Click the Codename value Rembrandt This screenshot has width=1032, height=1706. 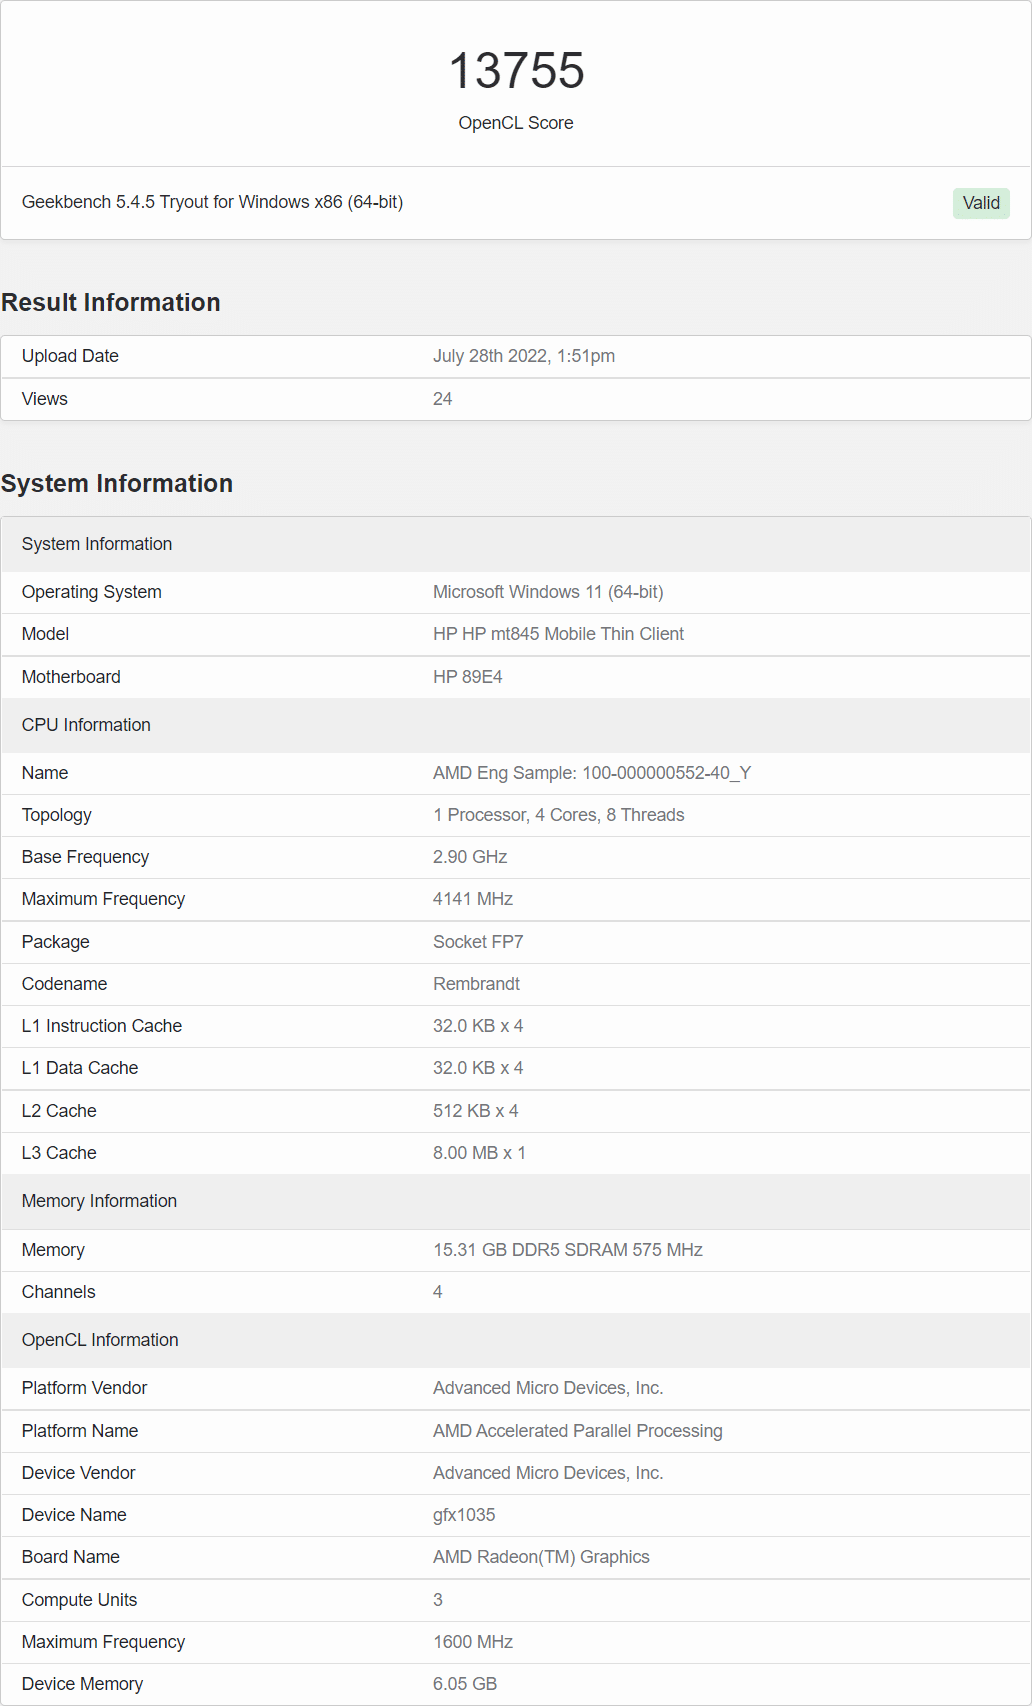pos(476,984)
